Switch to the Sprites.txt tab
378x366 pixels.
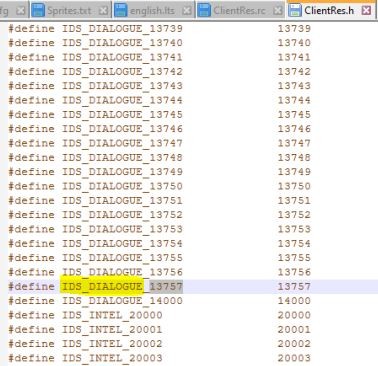[x=70, y=11]
